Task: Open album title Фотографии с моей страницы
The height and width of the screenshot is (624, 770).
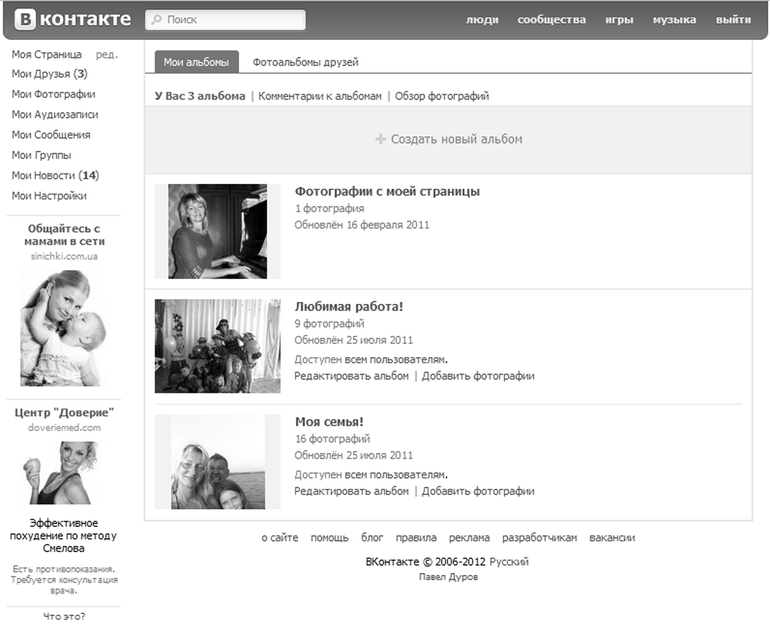Action: click(387, 191)
